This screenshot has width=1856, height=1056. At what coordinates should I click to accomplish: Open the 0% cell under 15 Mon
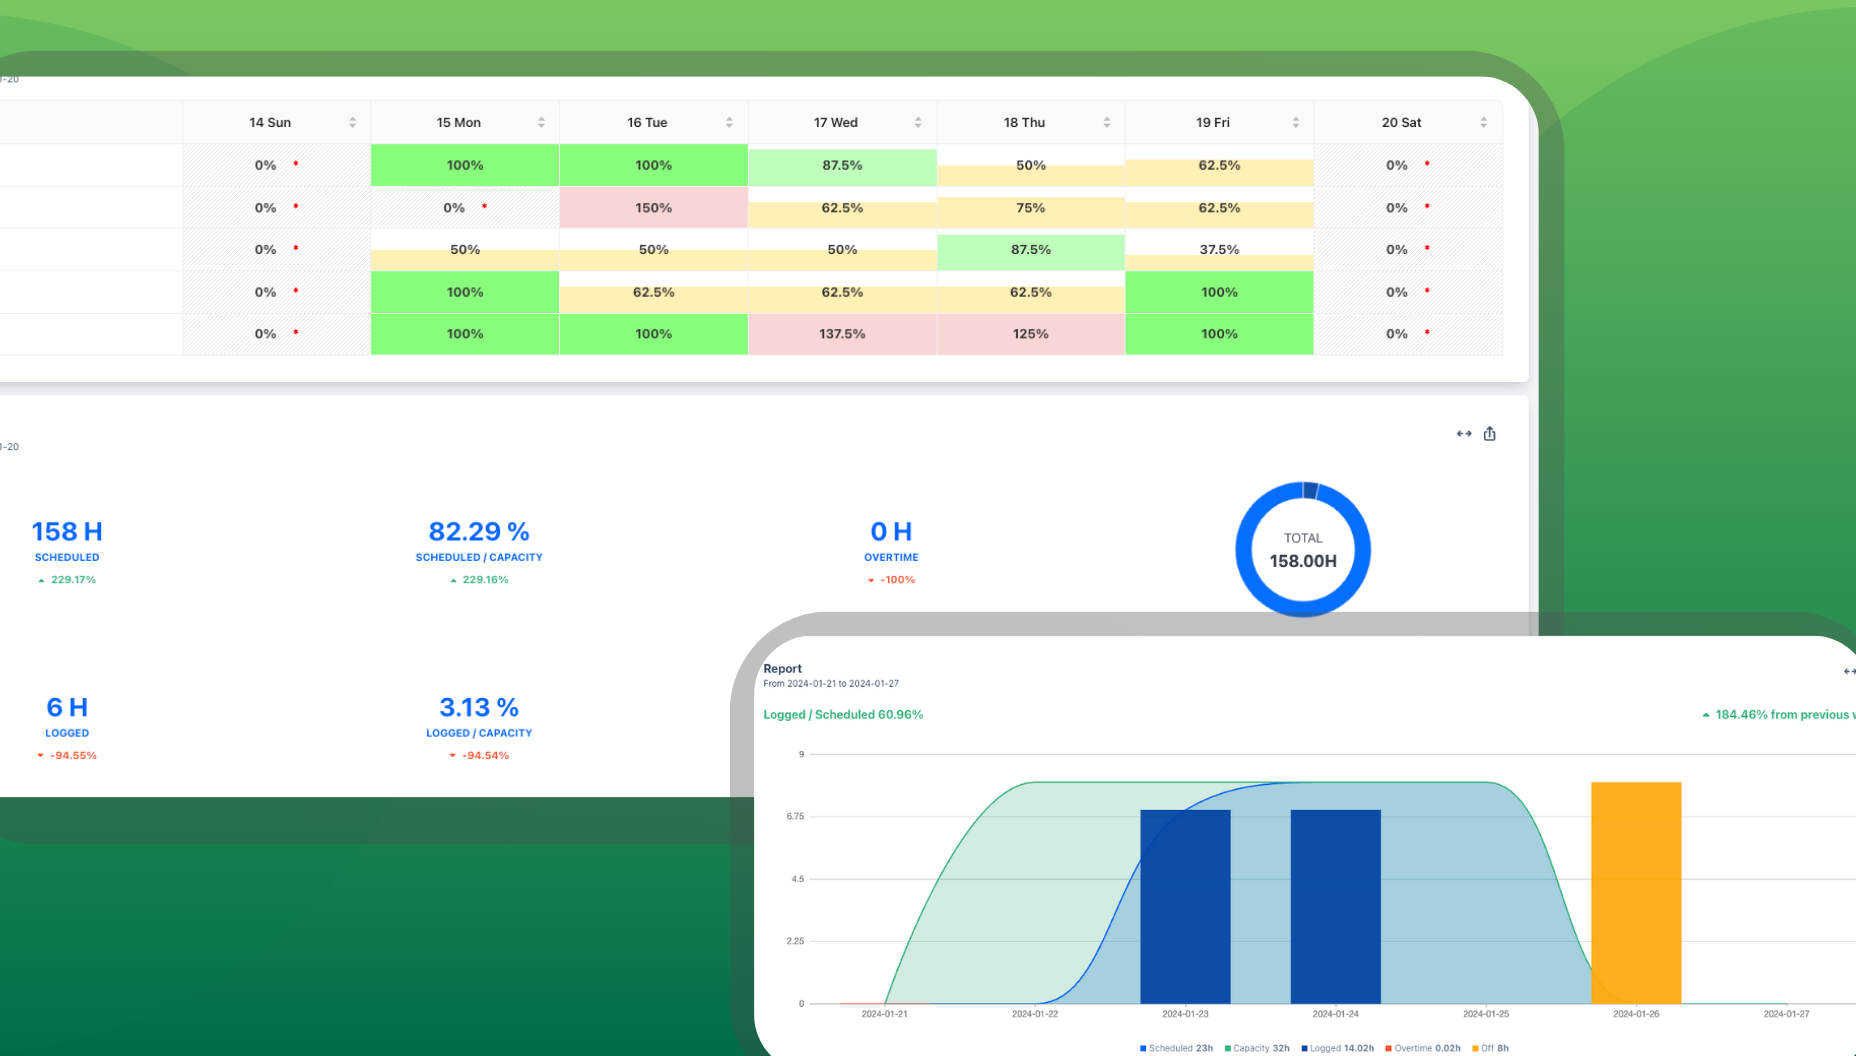tap(465, 208)
